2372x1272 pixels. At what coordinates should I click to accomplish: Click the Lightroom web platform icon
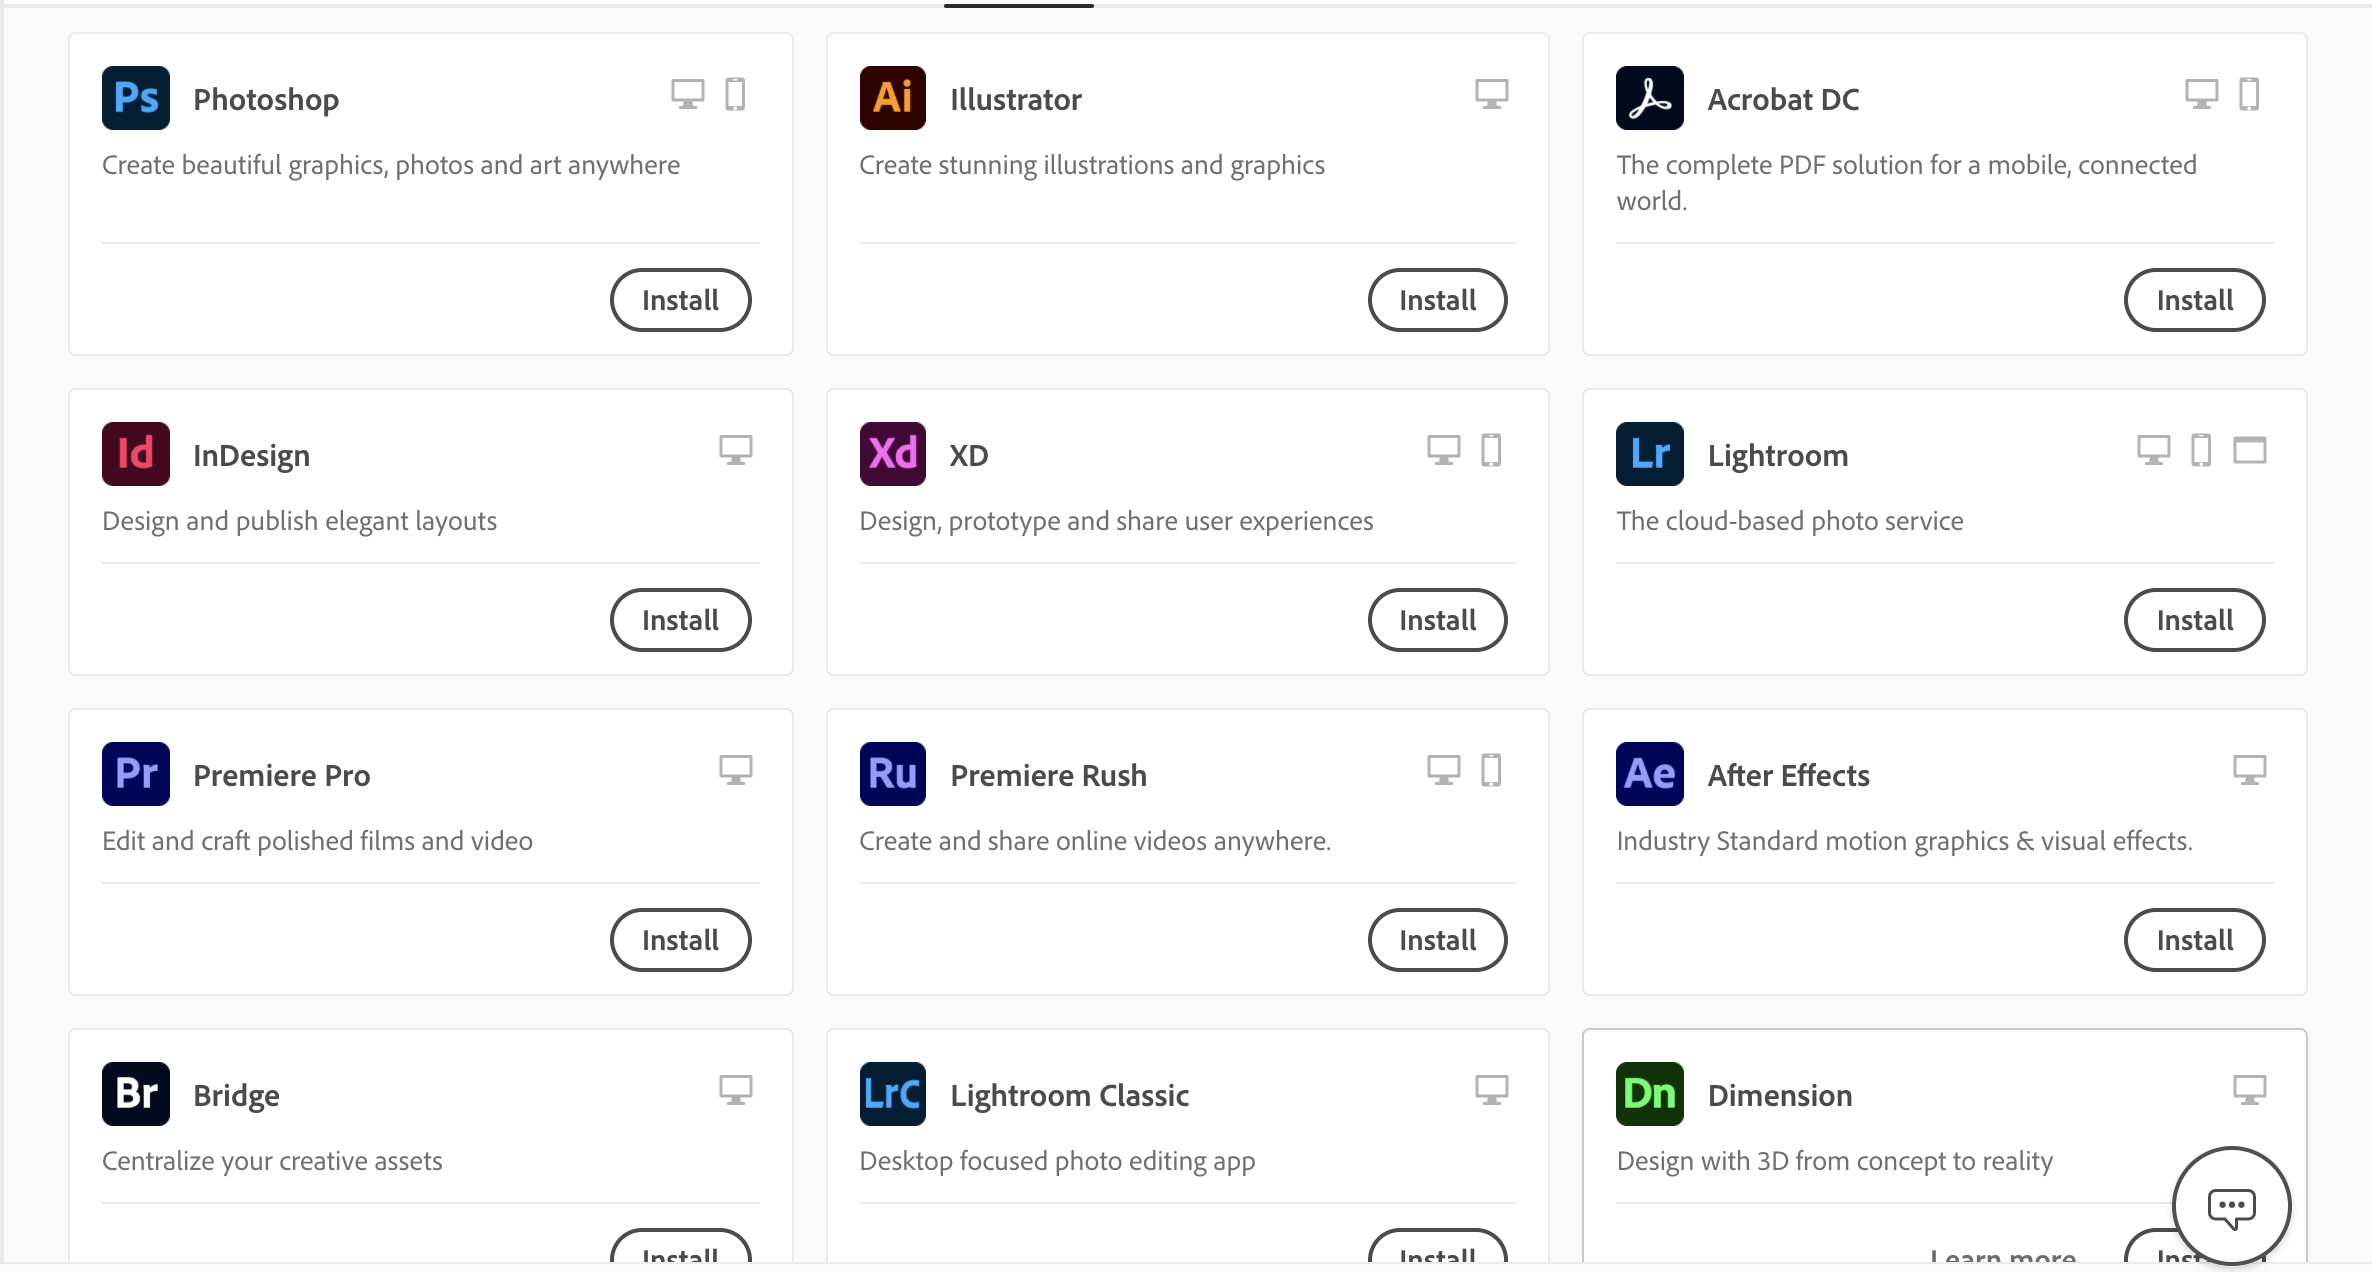tap(2250, 451)
